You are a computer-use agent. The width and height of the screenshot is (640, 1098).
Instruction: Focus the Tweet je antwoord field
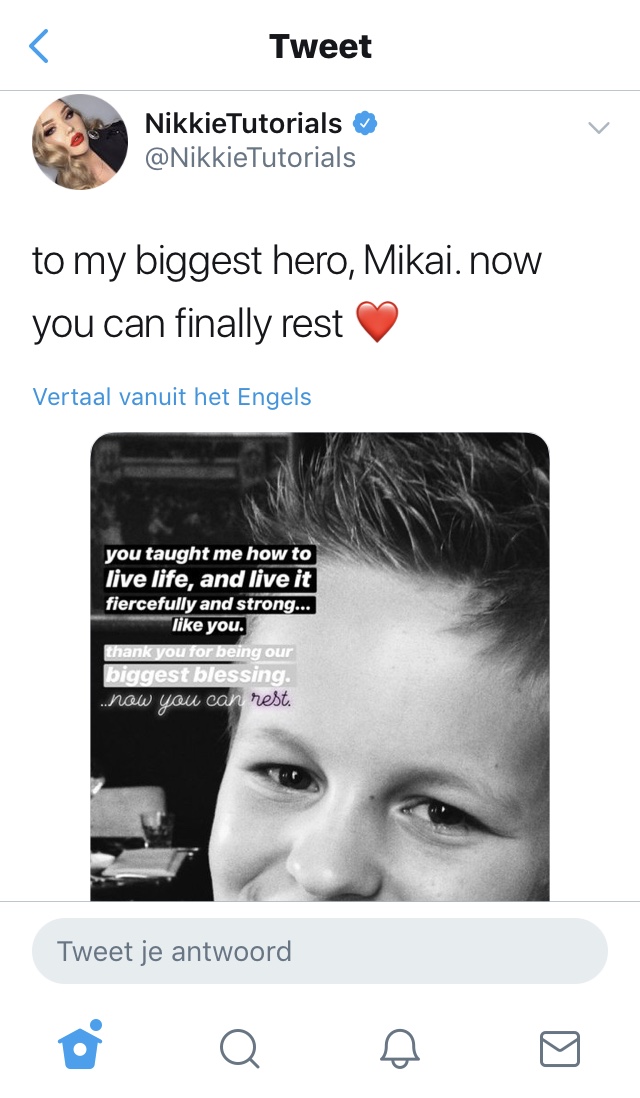point(320,951)
